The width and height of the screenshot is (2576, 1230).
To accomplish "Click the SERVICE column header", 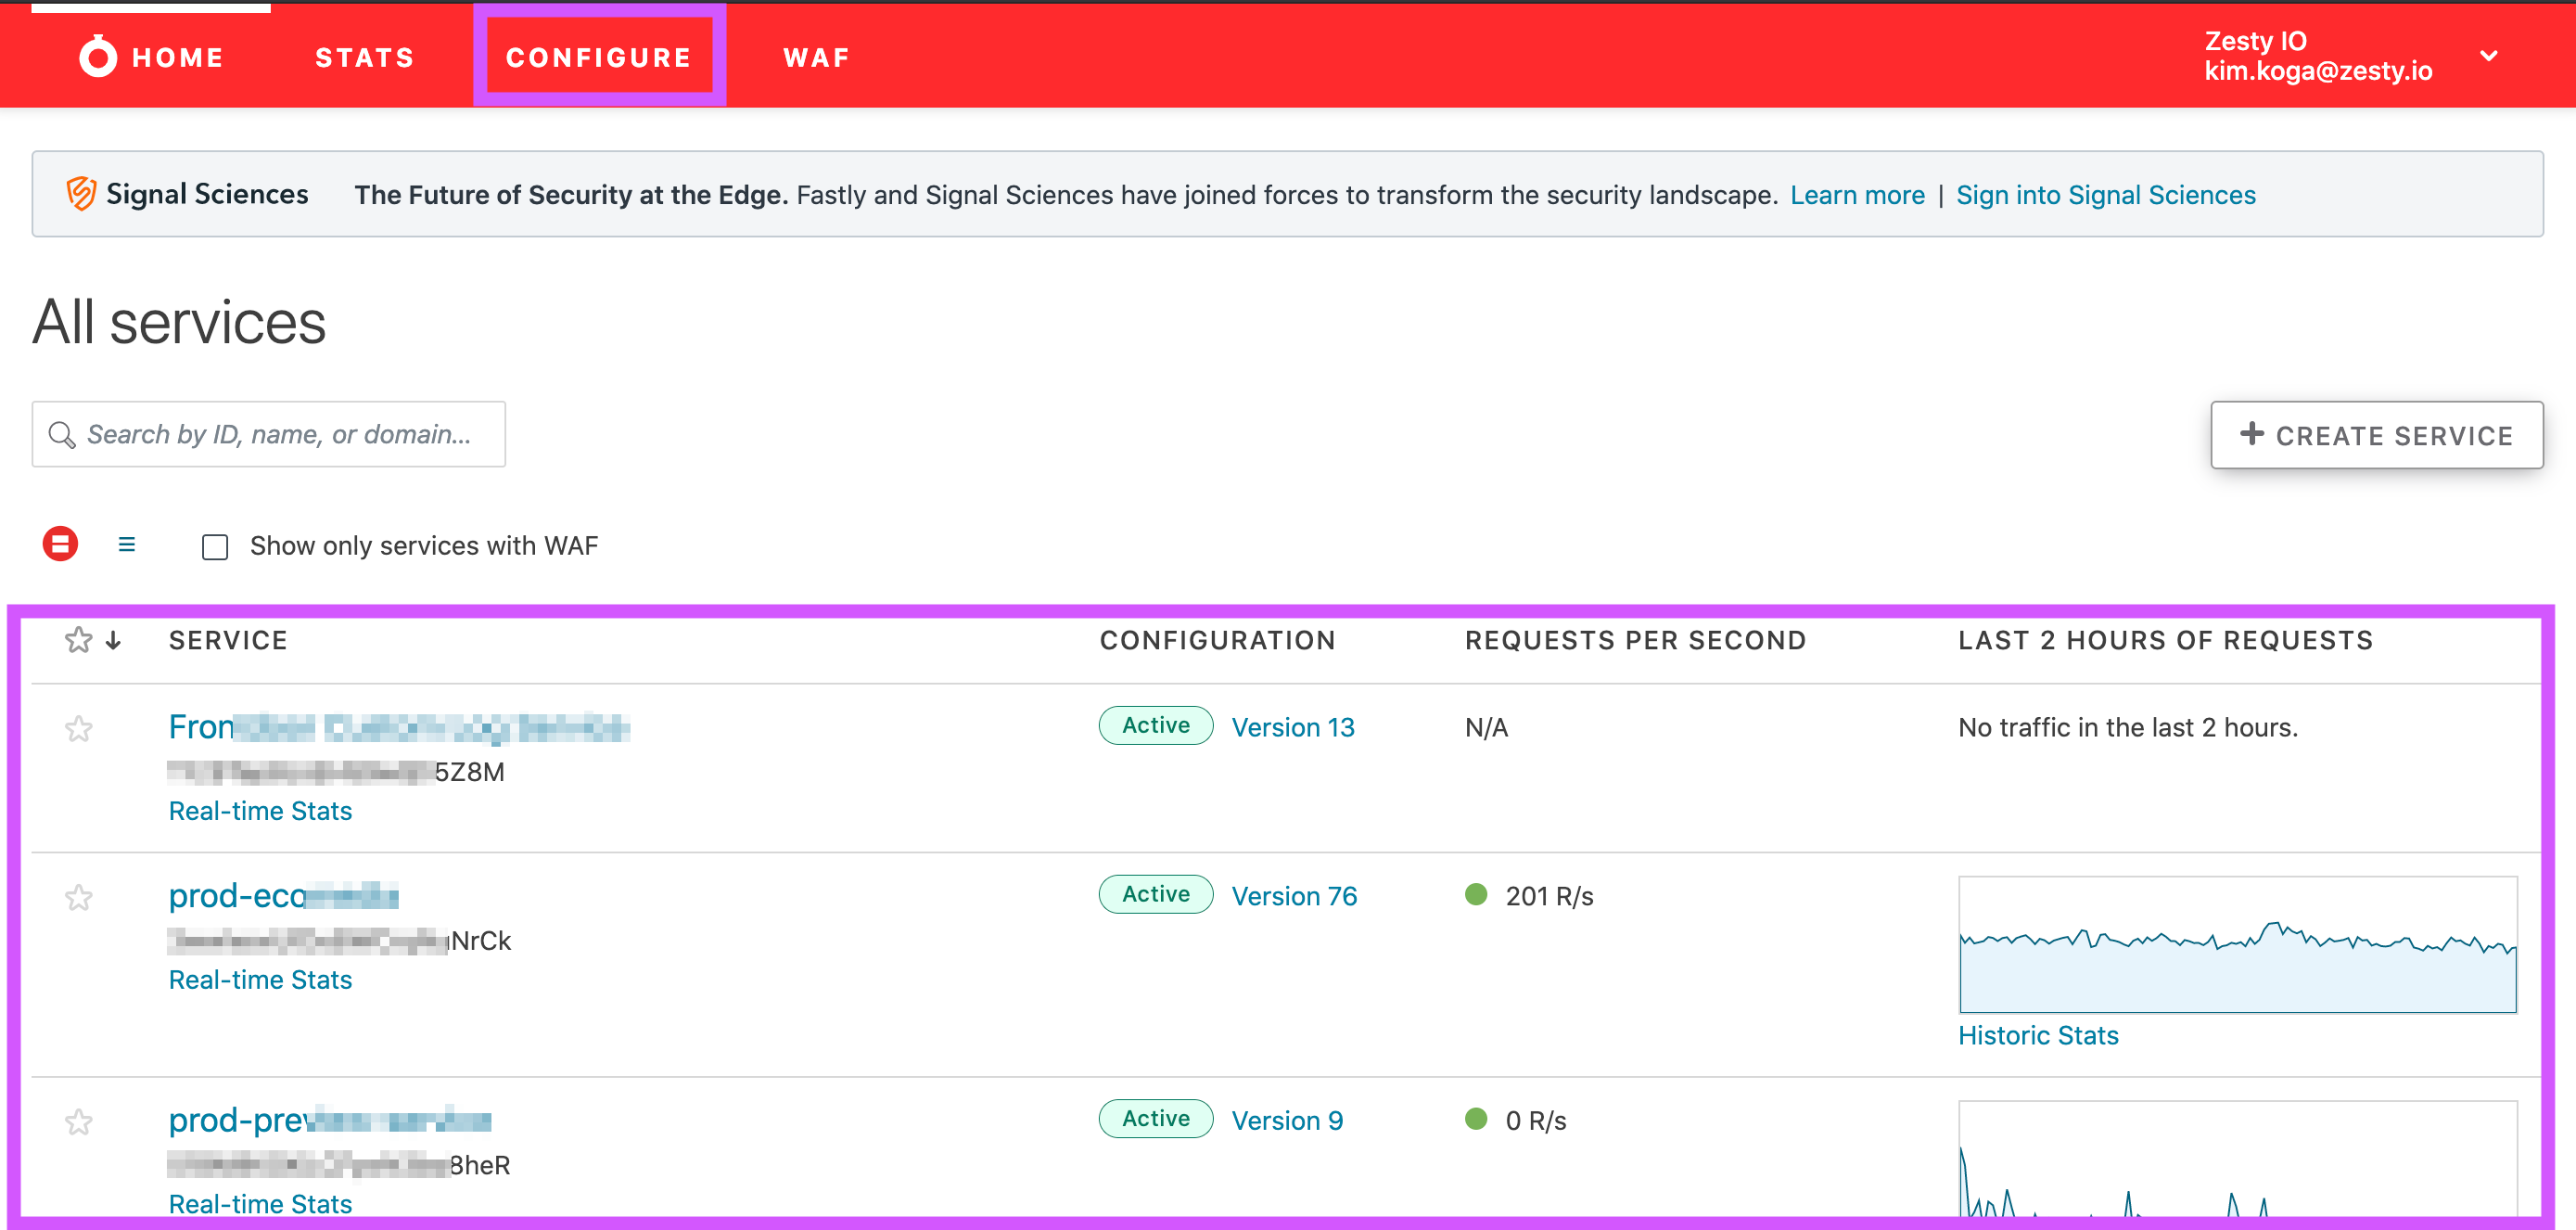I will click(x=228, y=640).
